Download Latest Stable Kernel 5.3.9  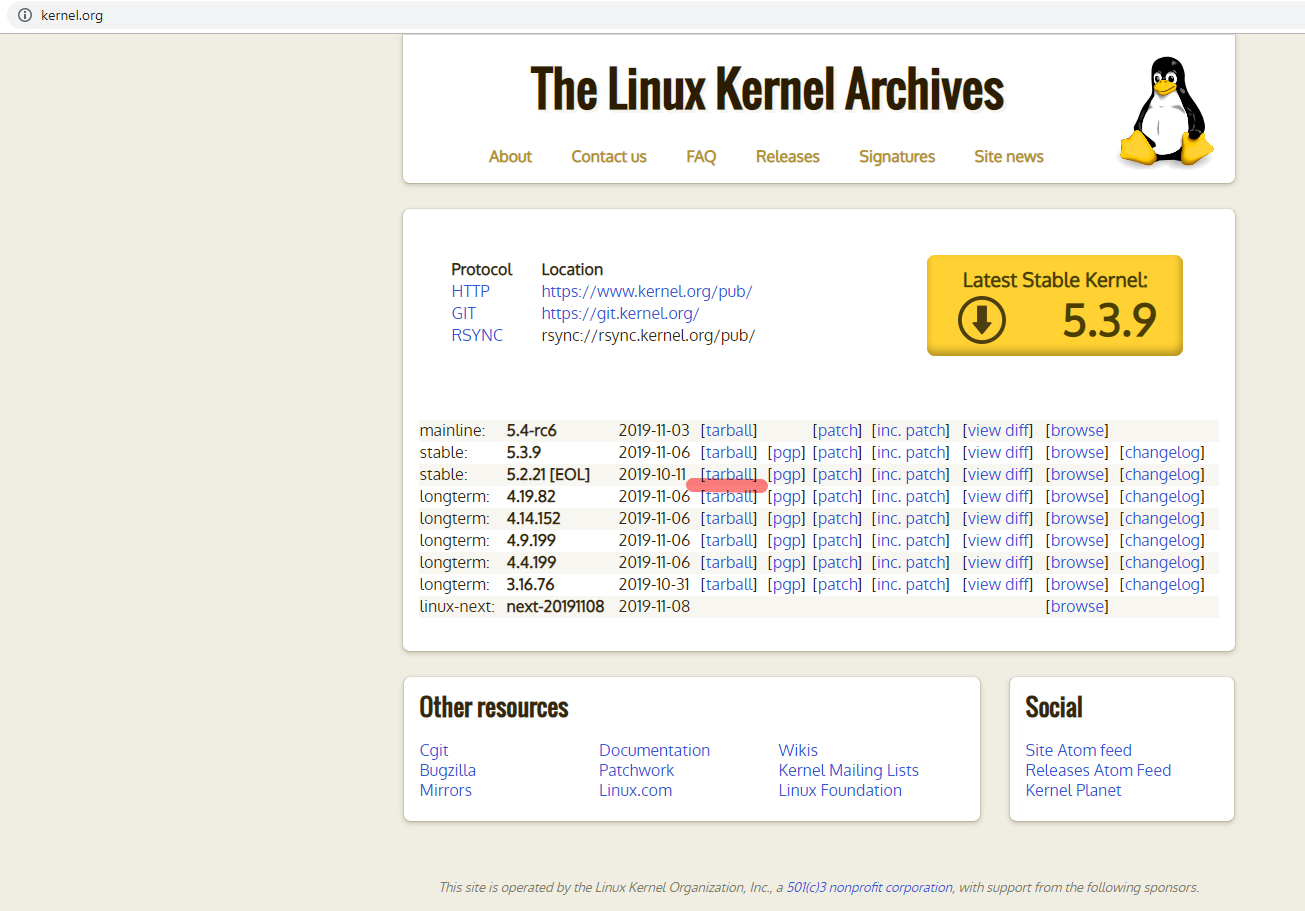[x=1055, y=305]
